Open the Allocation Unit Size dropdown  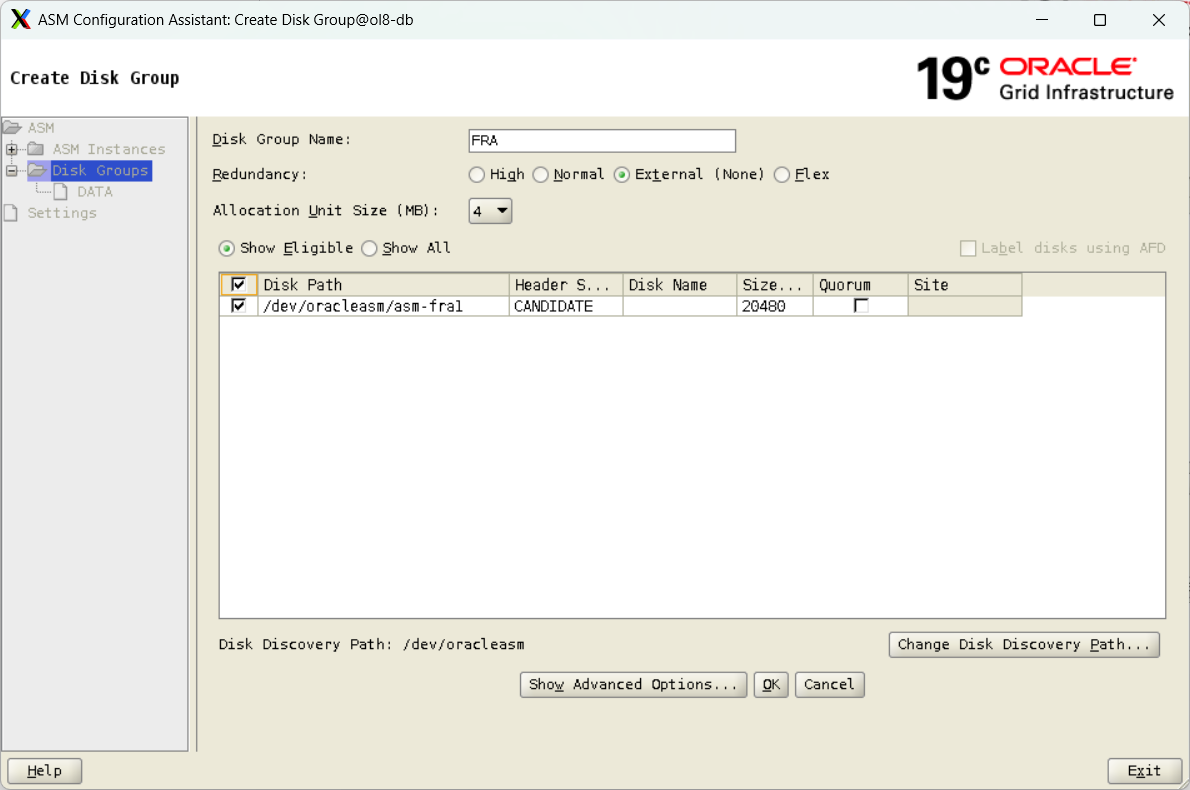point(490,211)
